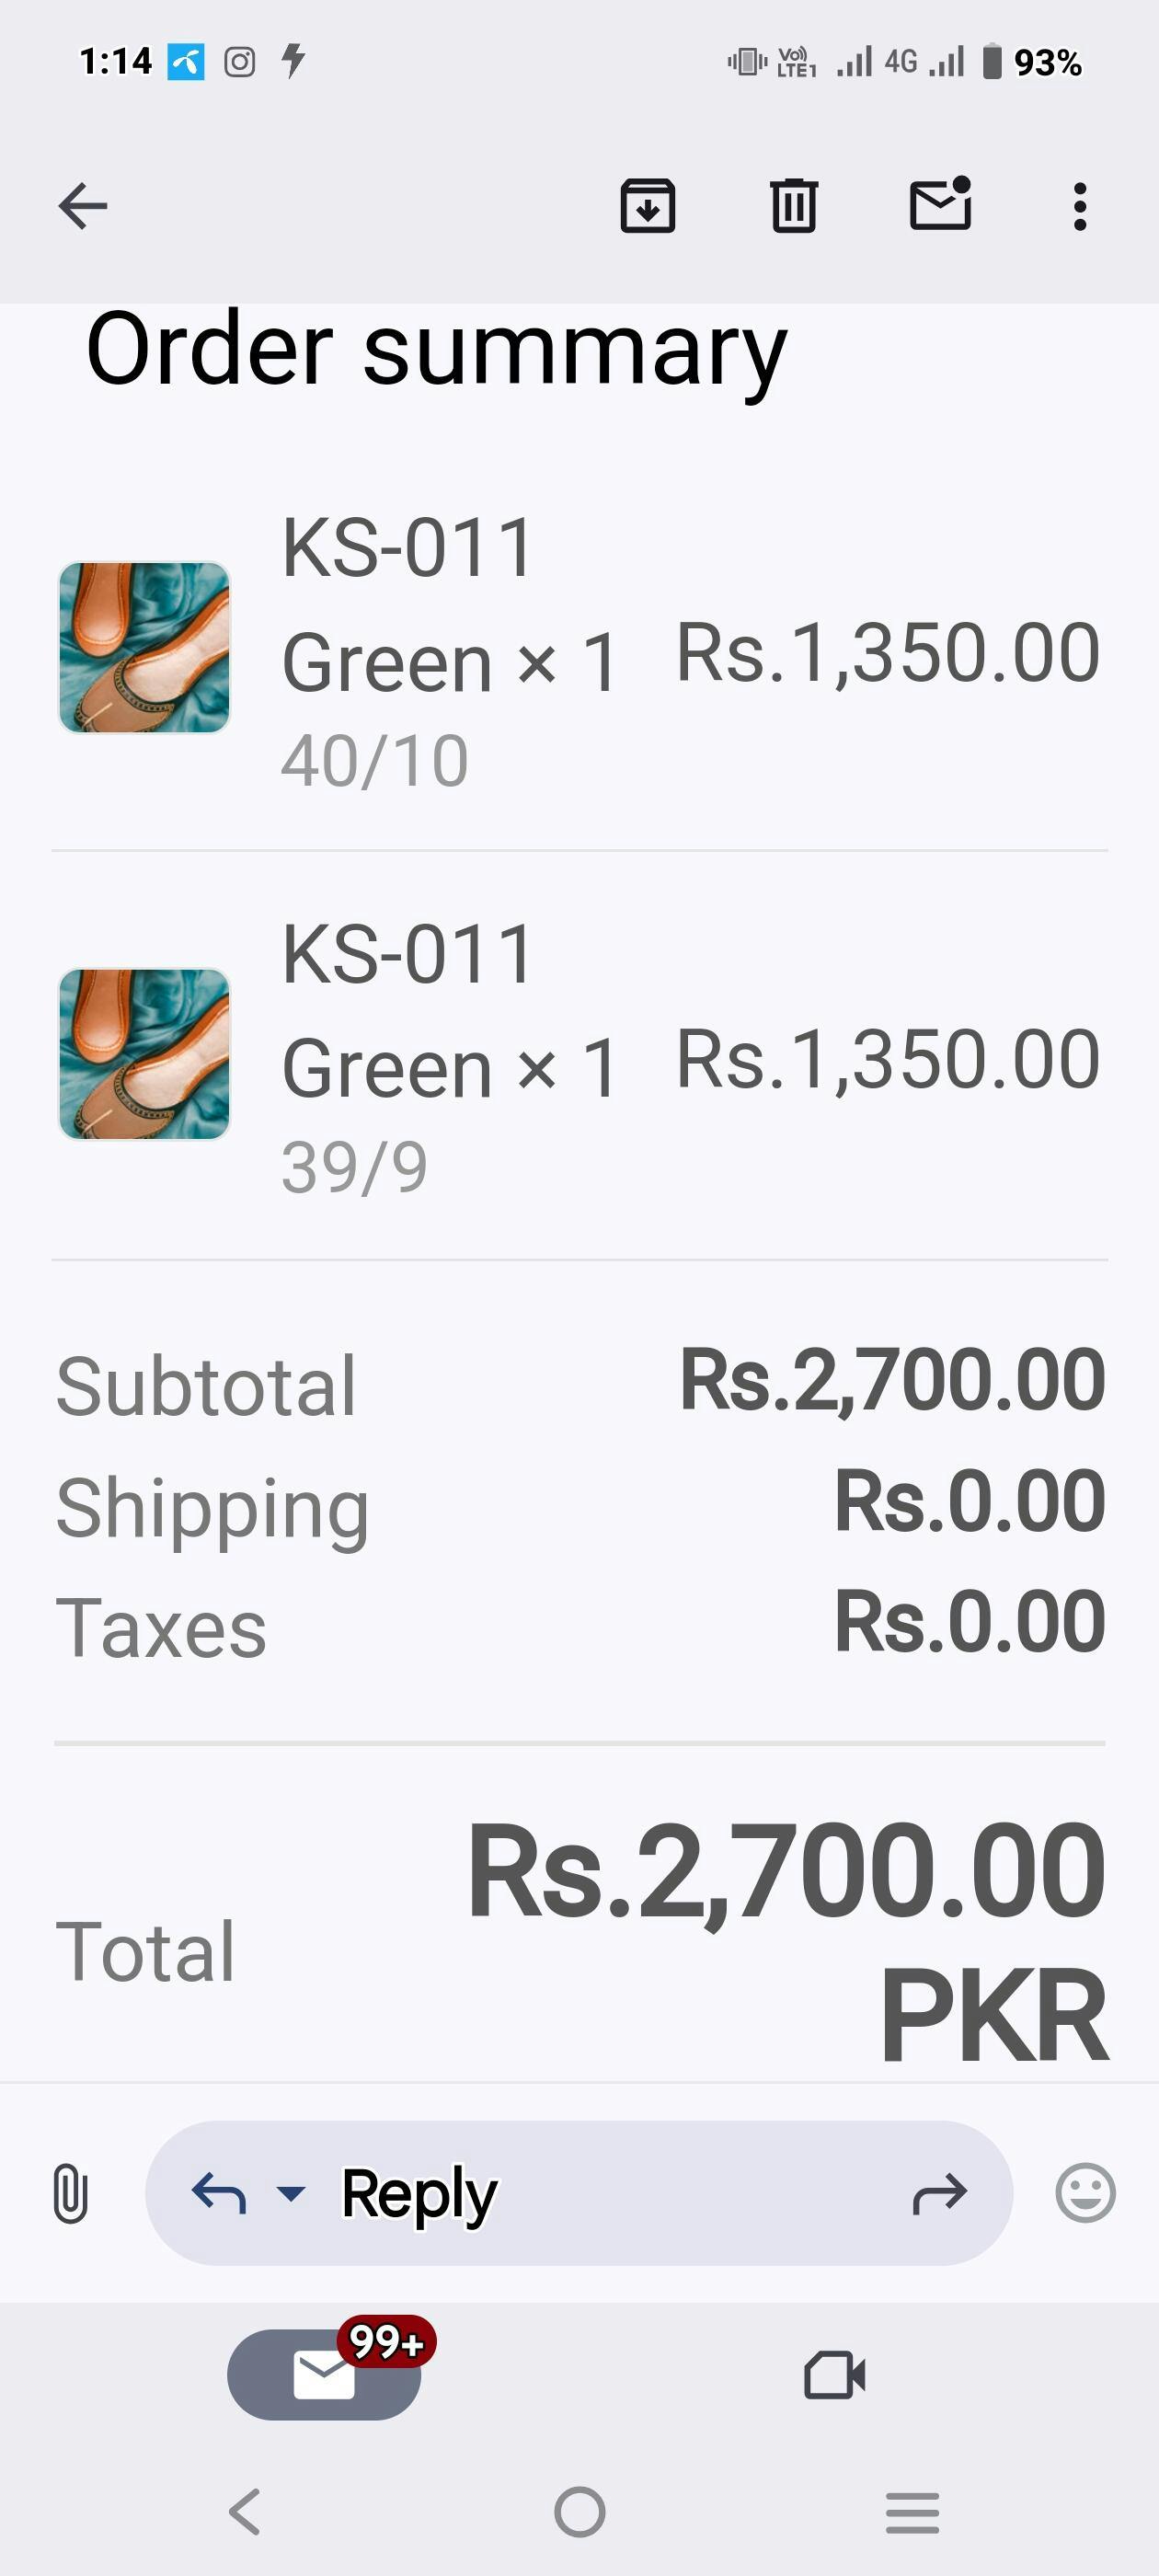Open the three-dot overflow menu
This screenshot has width=1159, height=2576.
coord(1079,206)
